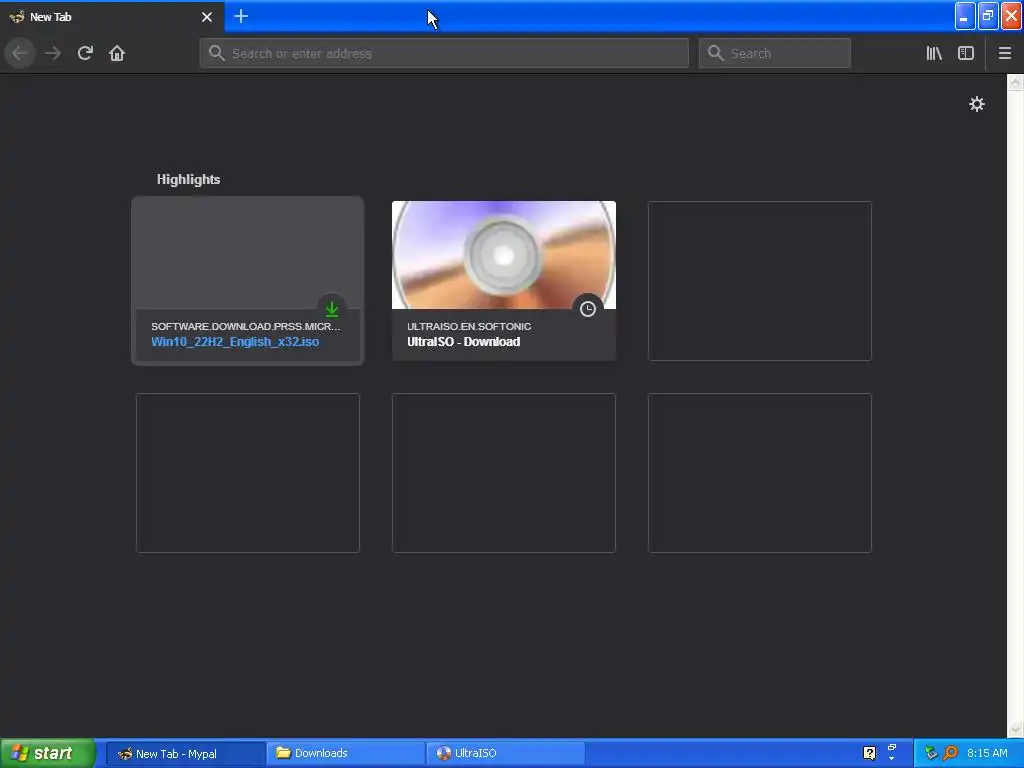This screenshot has width=1024, height=768.
Task: Switch to New Tab - Mypal taskbar button
Action: point(185,754)
